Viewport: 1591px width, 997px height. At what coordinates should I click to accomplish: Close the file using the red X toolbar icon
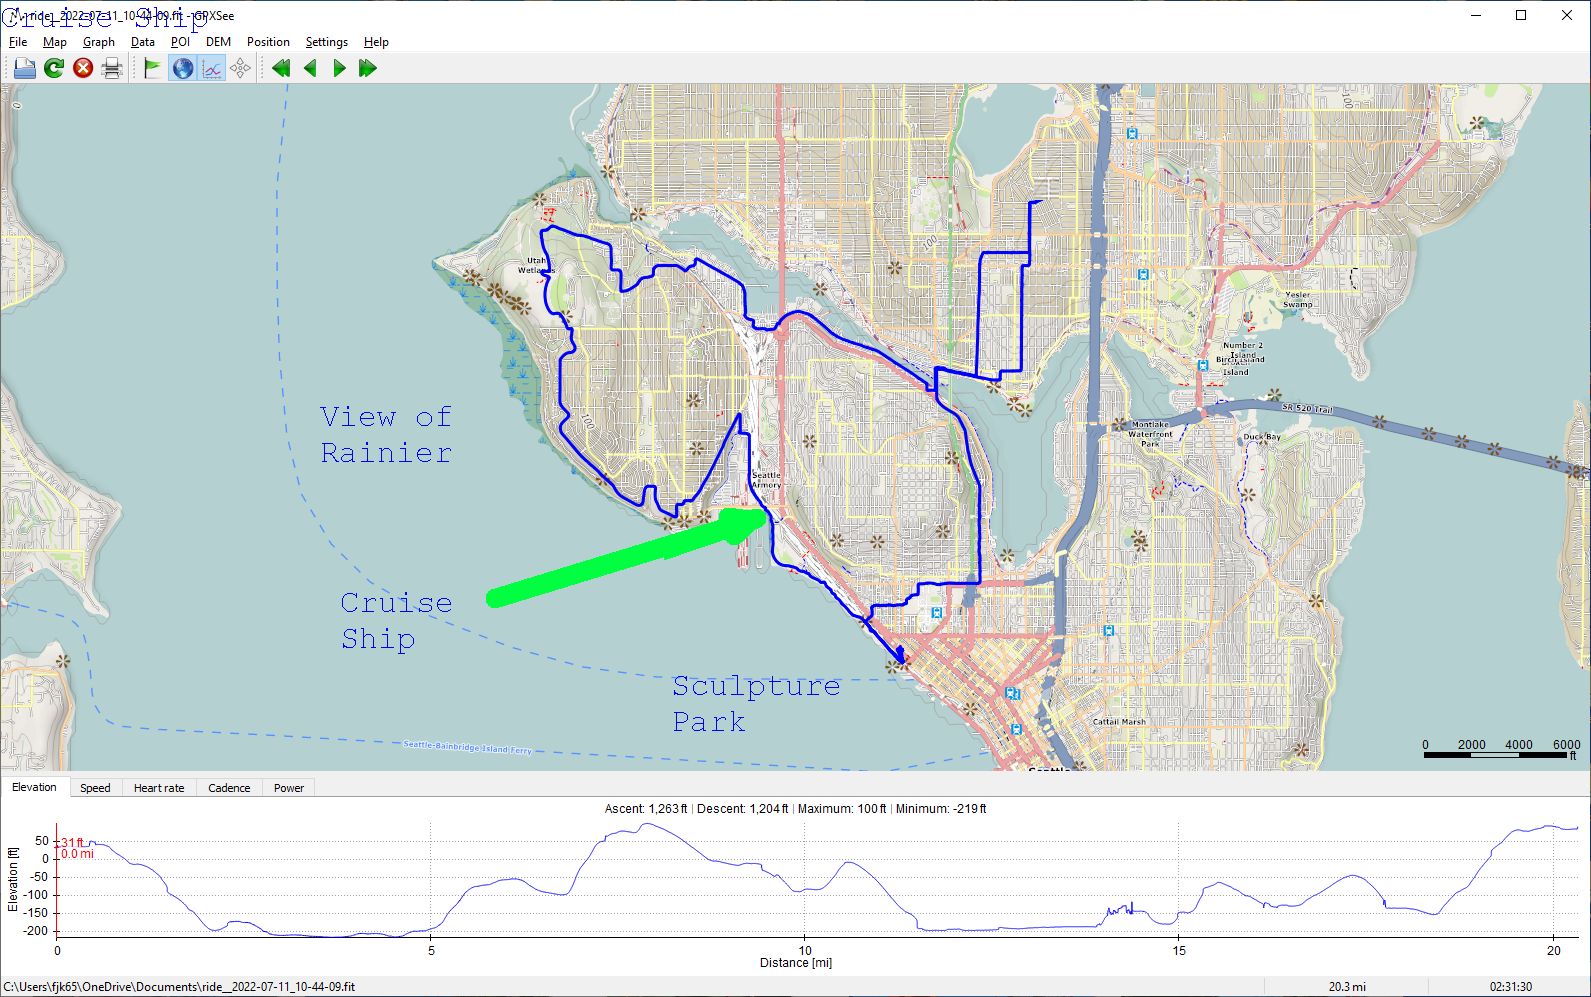pos(83,68)
